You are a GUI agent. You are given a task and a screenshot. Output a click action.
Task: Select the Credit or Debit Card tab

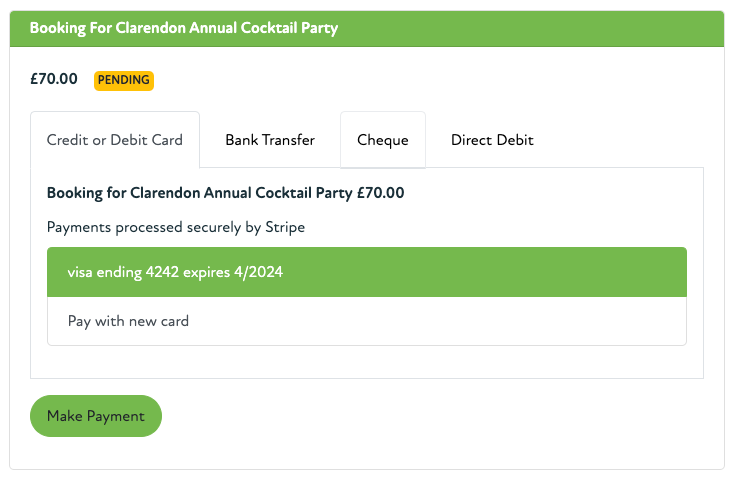(115, 140)
